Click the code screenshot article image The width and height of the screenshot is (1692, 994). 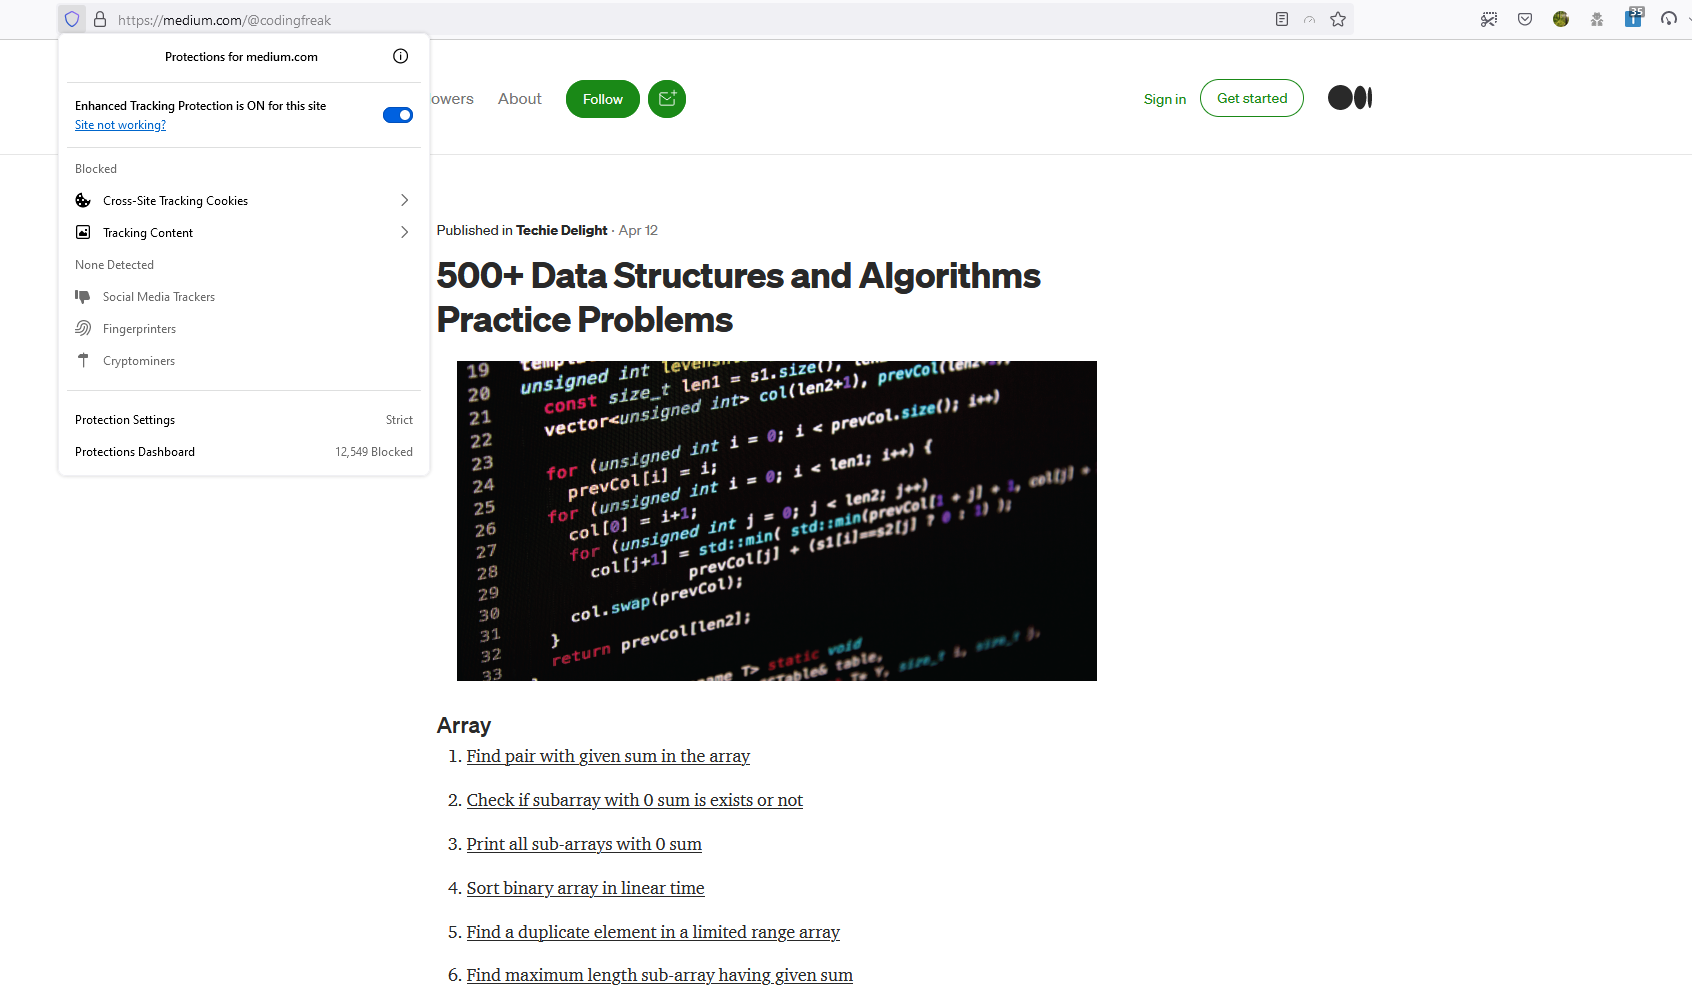pos(777,521)
